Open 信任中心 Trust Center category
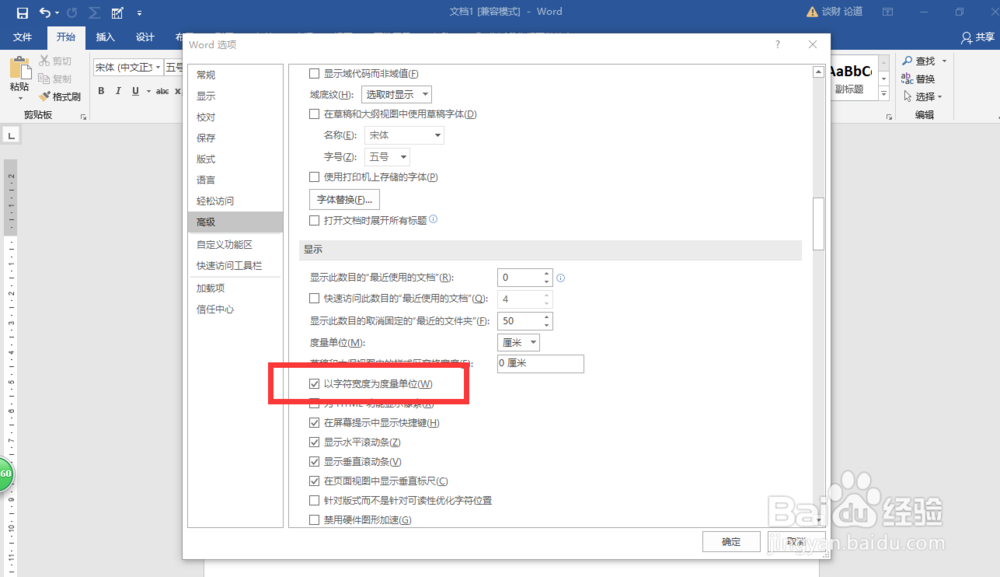Screen dimensions: 1000x577 (235, 309)
